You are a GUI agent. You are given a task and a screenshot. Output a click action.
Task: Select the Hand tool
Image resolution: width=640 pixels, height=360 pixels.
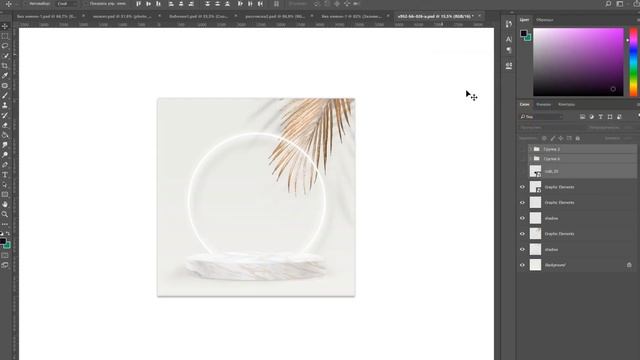(x=5, y=204)
